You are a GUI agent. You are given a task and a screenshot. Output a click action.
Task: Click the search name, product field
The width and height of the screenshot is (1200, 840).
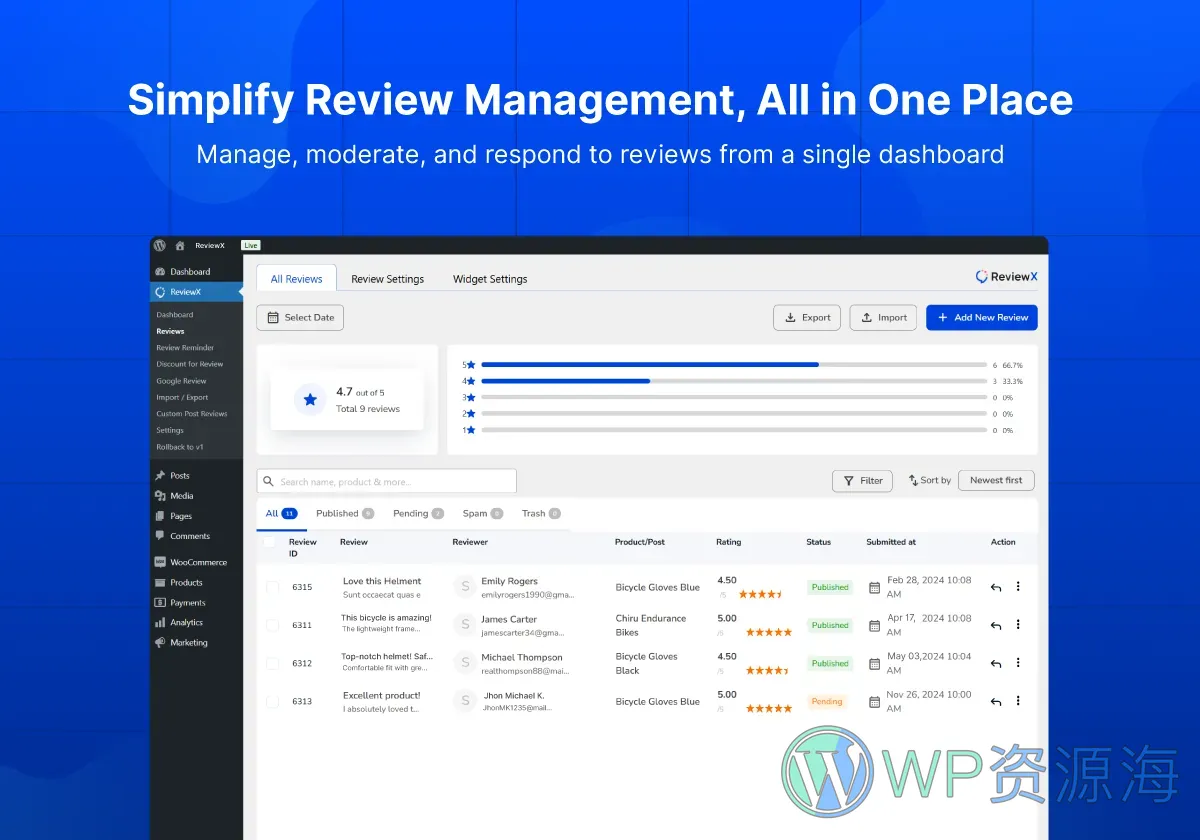coord(387,481)
